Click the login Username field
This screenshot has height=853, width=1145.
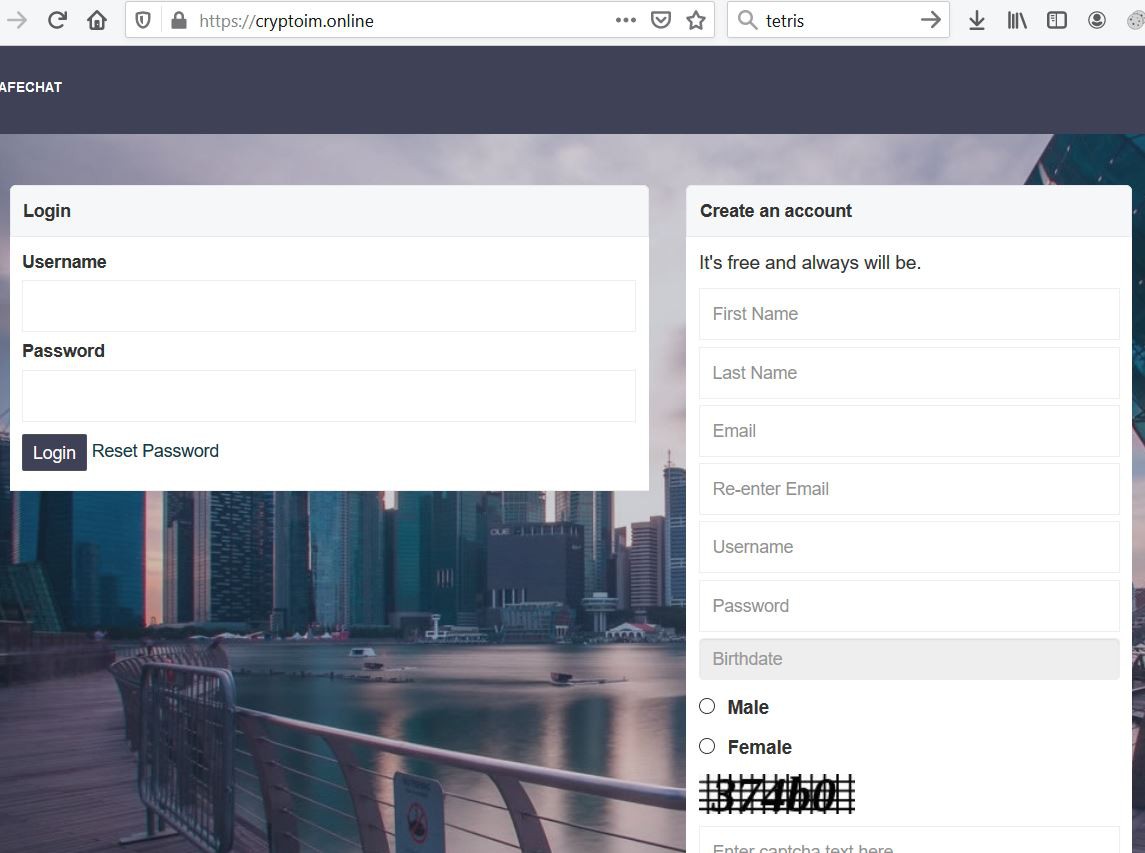[328, 306]
